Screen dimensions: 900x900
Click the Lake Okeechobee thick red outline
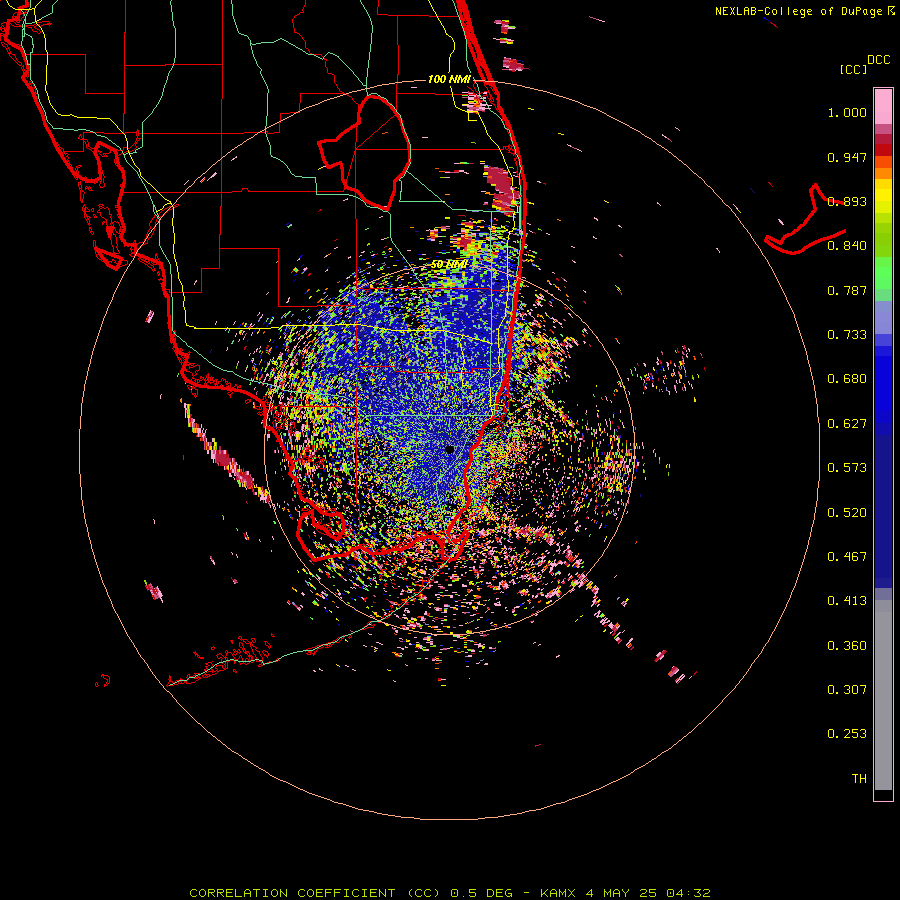pos(364,152)
